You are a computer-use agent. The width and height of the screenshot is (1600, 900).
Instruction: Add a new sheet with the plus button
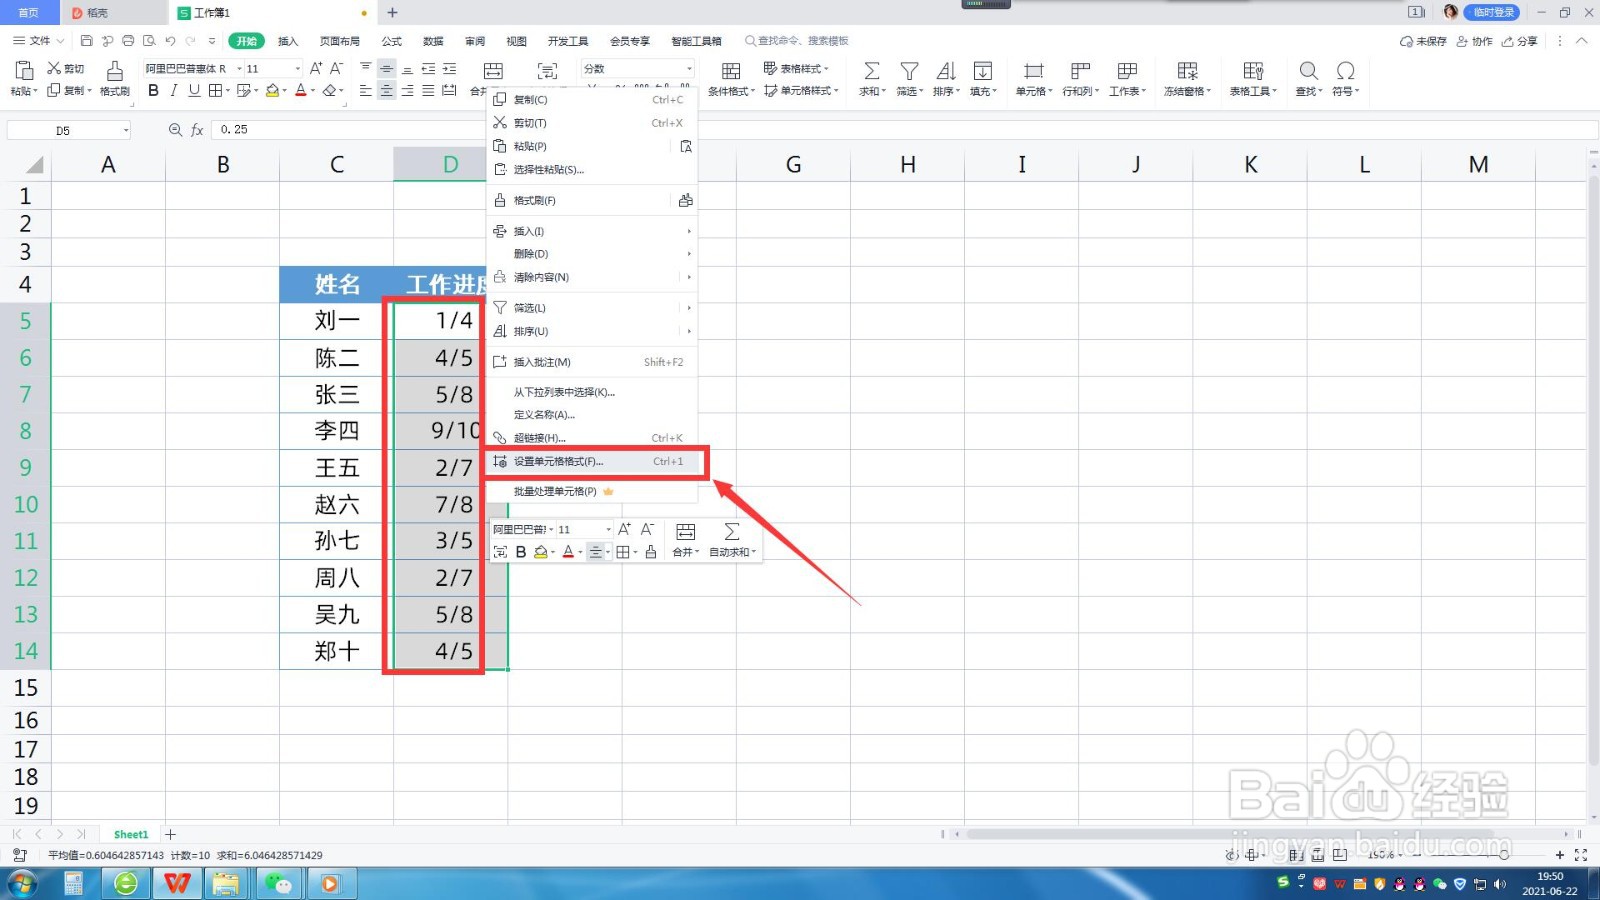pos(170,834)
